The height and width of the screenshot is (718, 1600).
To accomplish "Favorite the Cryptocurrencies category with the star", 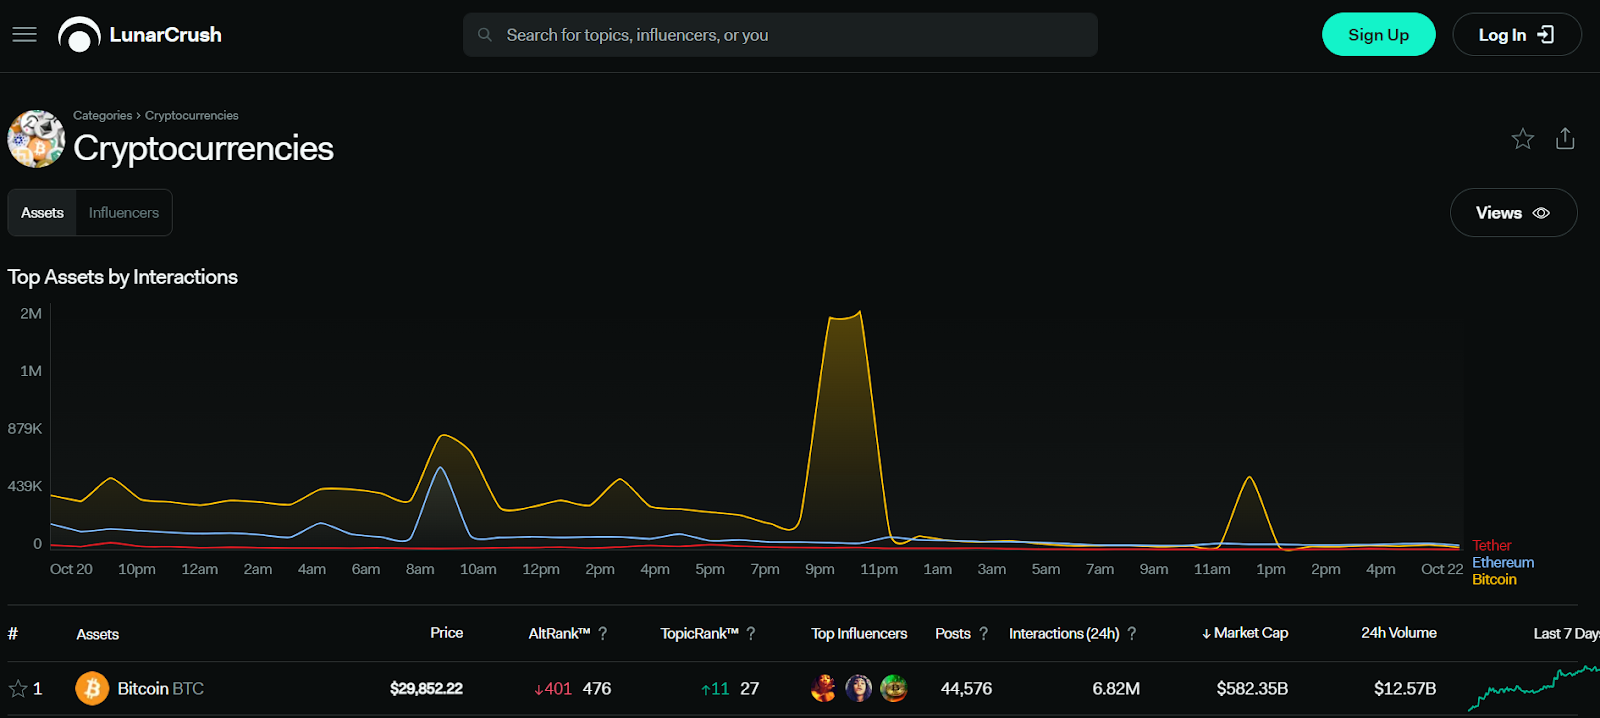I will (1522, 139).
